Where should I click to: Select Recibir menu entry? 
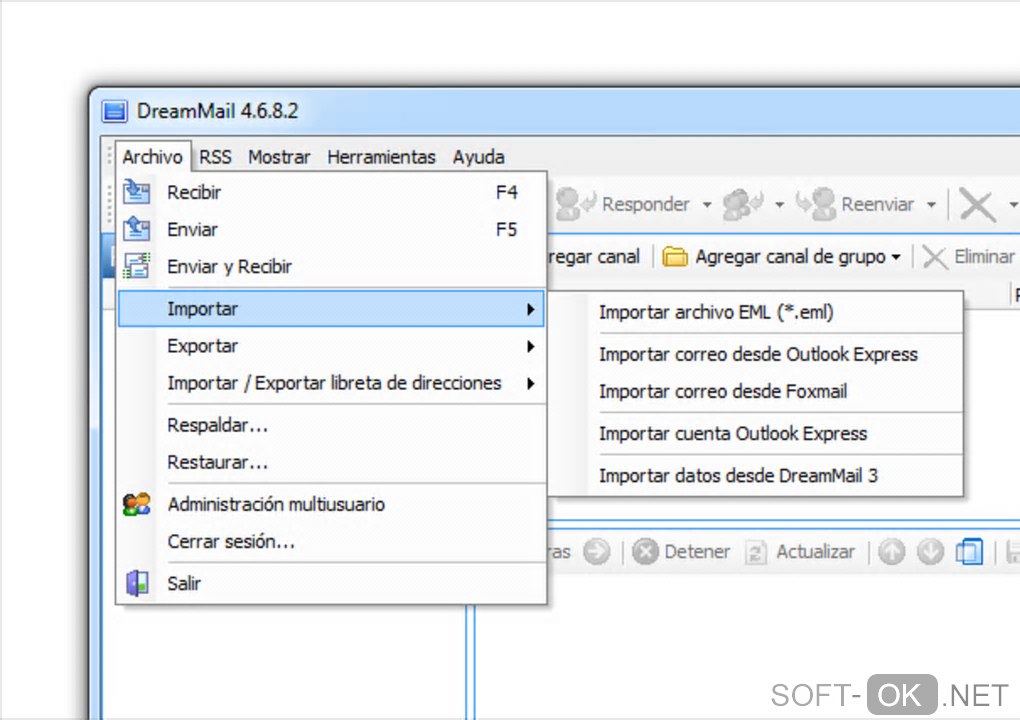click(331, 192)
